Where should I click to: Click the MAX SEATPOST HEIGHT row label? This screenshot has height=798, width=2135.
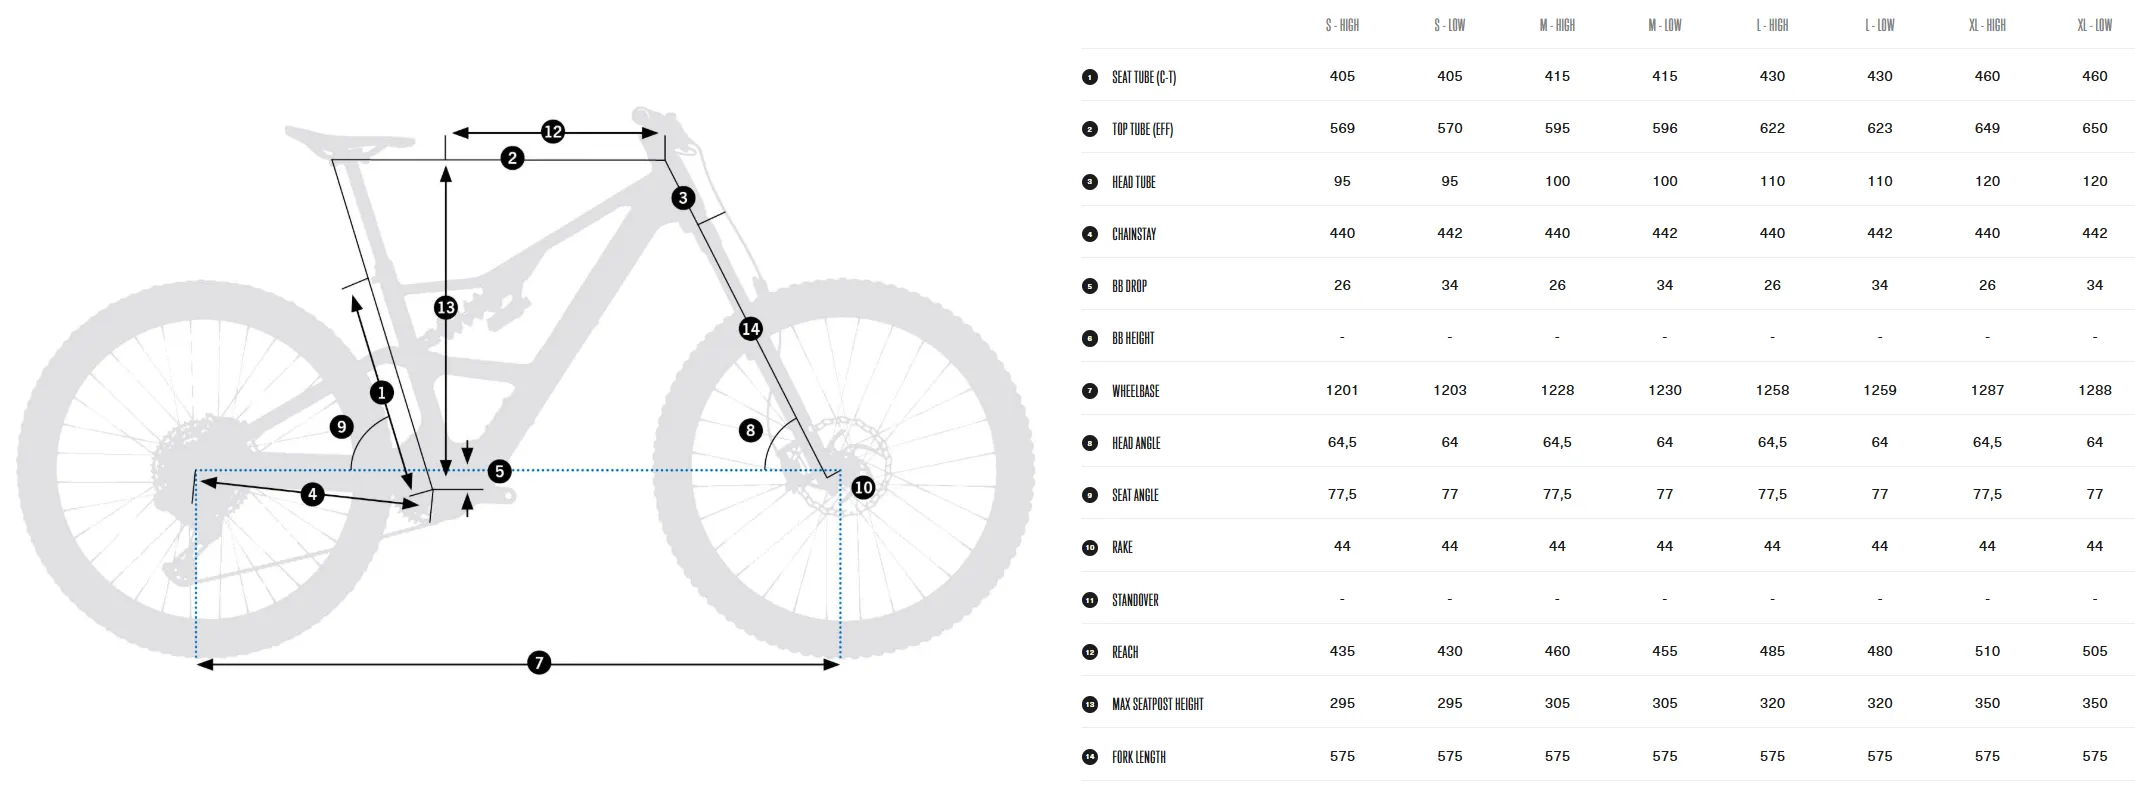[x=1157, y=704]
